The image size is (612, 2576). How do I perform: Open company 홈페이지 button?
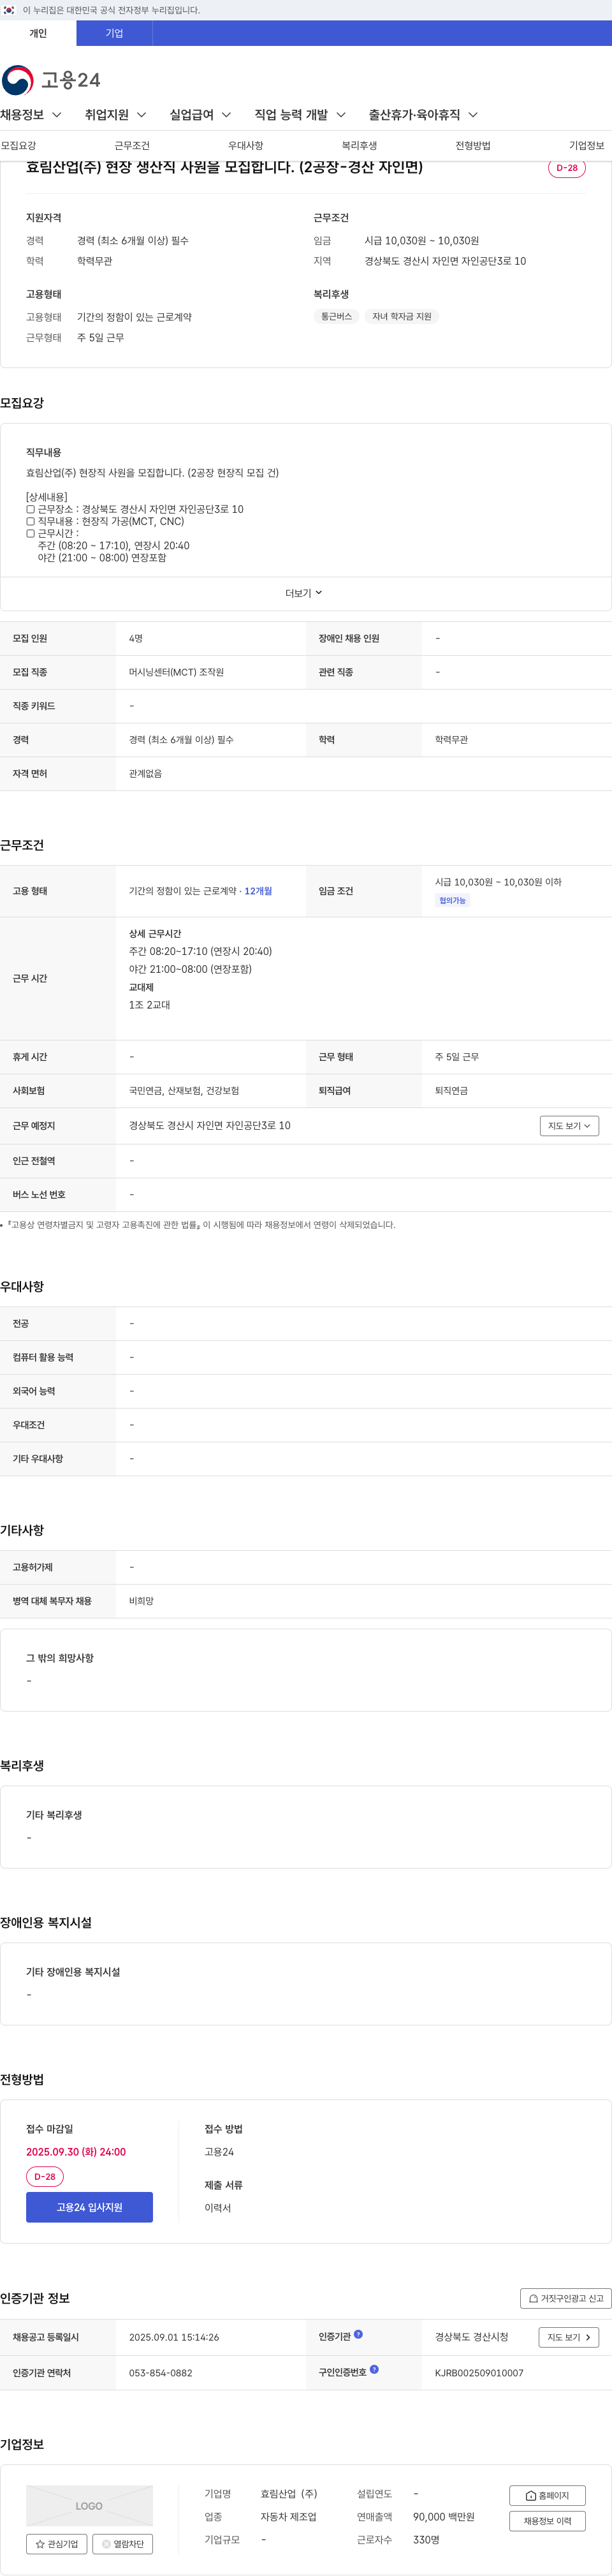point(547,2495)
